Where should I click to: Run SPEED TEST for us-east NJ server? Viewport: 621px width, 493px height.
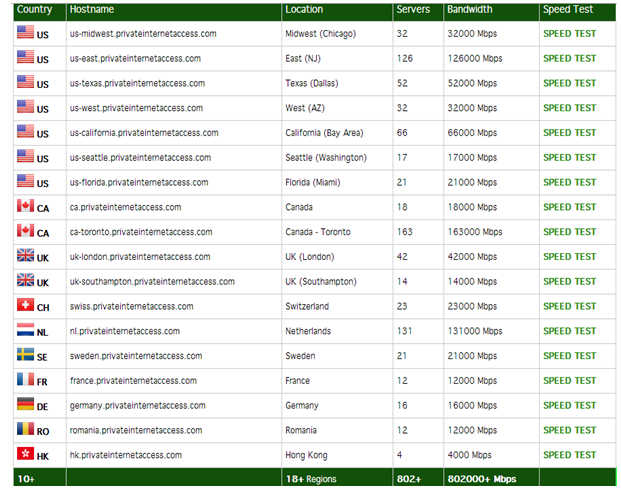(x=569, y=59)
